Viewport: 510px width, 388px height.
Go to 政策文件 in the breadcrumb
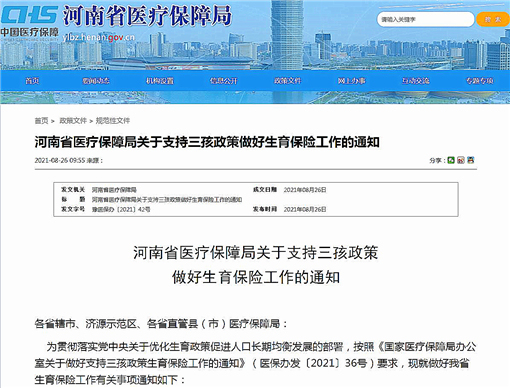point(73,121)
